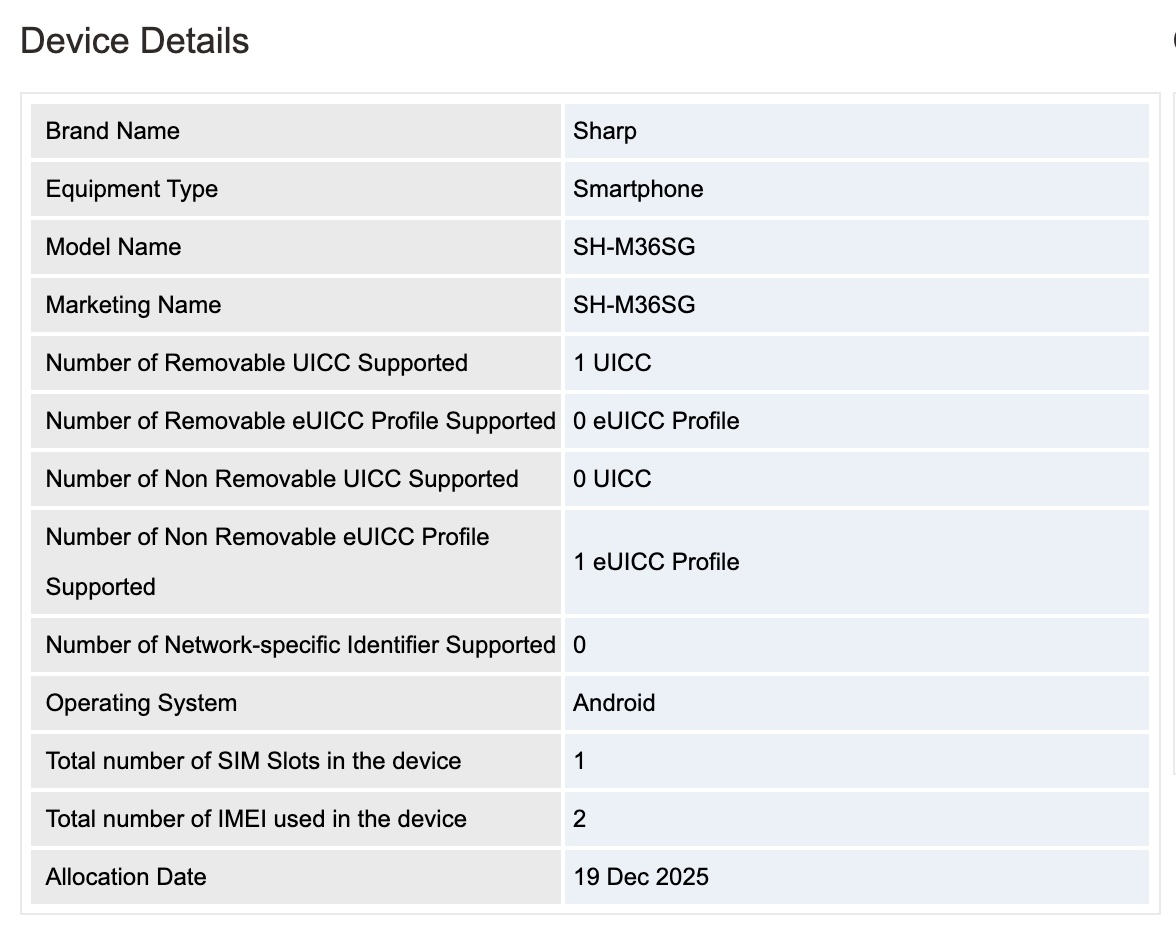Click Number of Non Removable UICC Supported

click(282, 479)
